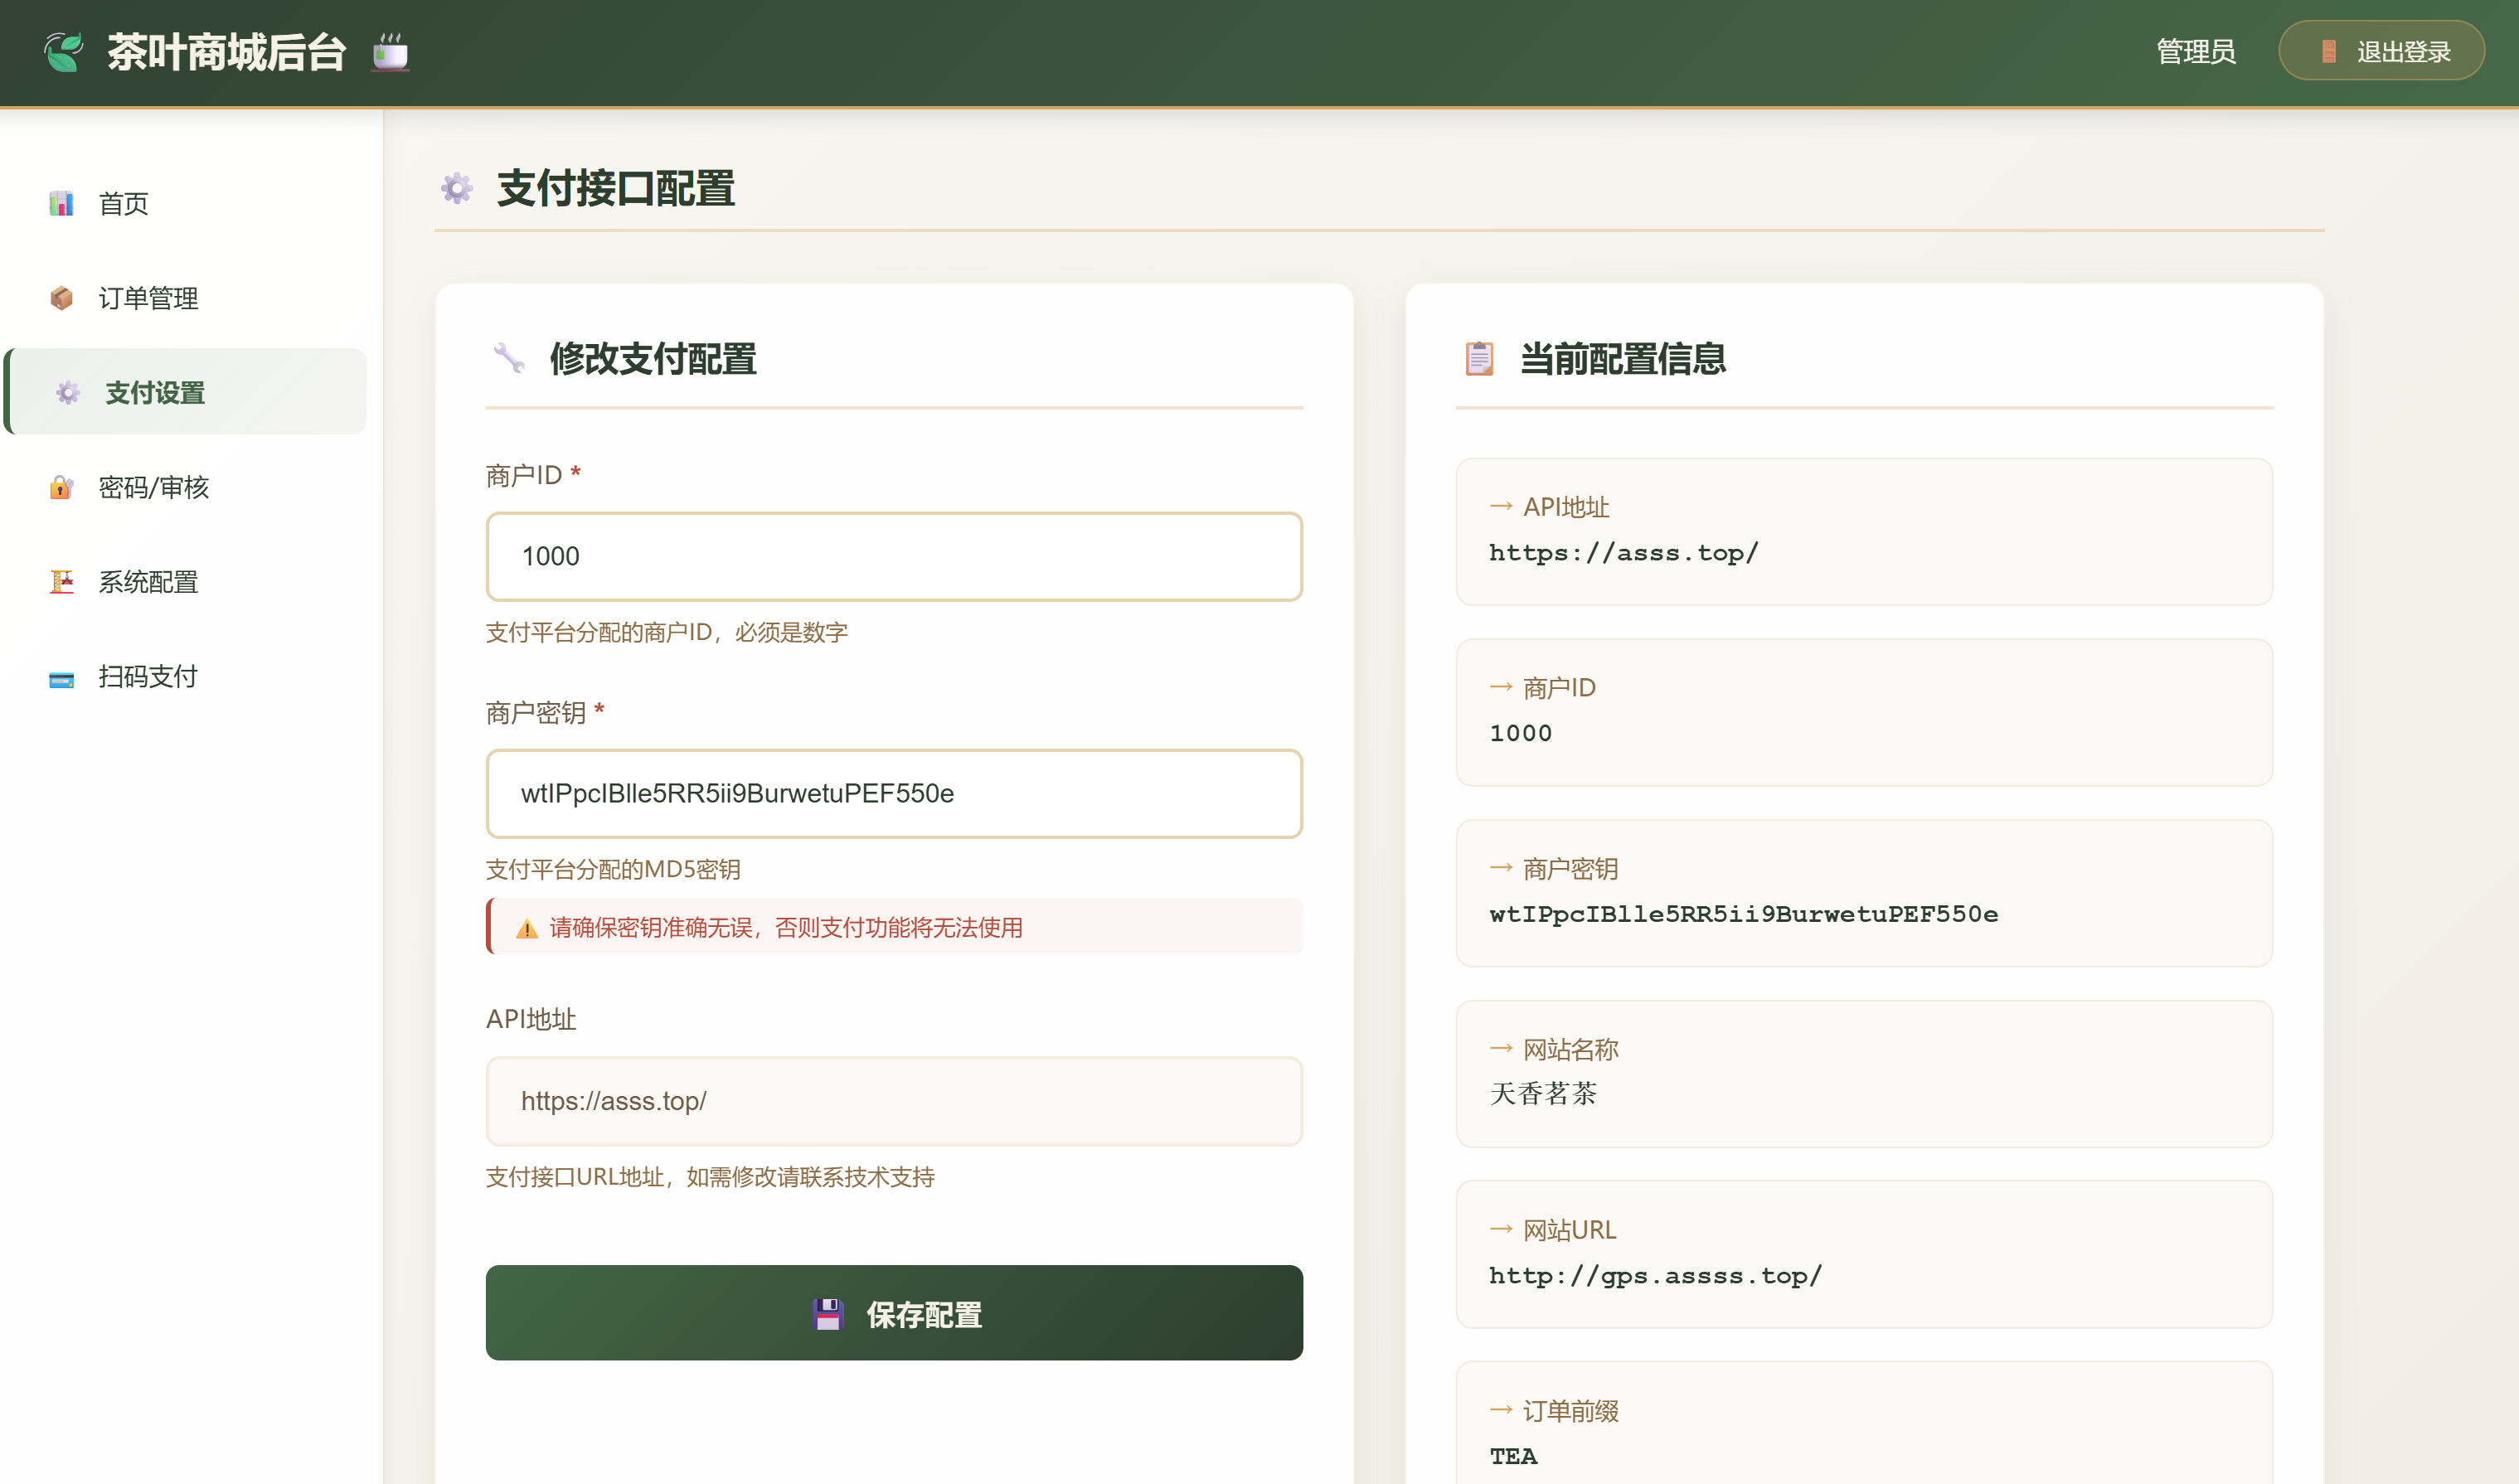Viewport: 2519px width, 1484px height.
Task: Click the clipboard icon beside 当前配置信息
Action: (1479, 358)
